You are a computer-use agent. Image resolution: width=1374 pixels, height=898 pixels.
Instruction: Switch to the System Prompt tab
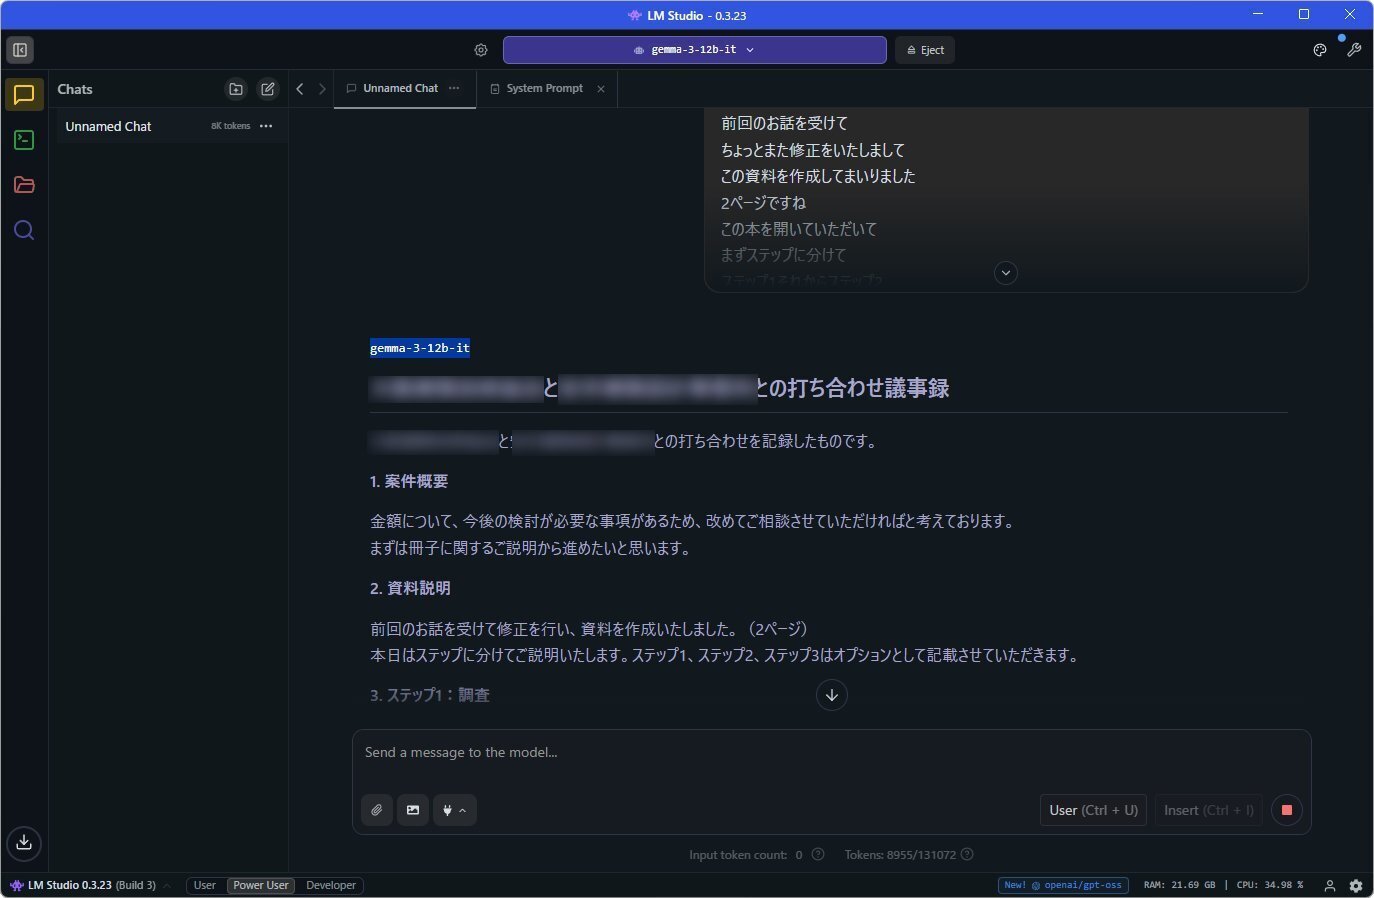(544, 88)
